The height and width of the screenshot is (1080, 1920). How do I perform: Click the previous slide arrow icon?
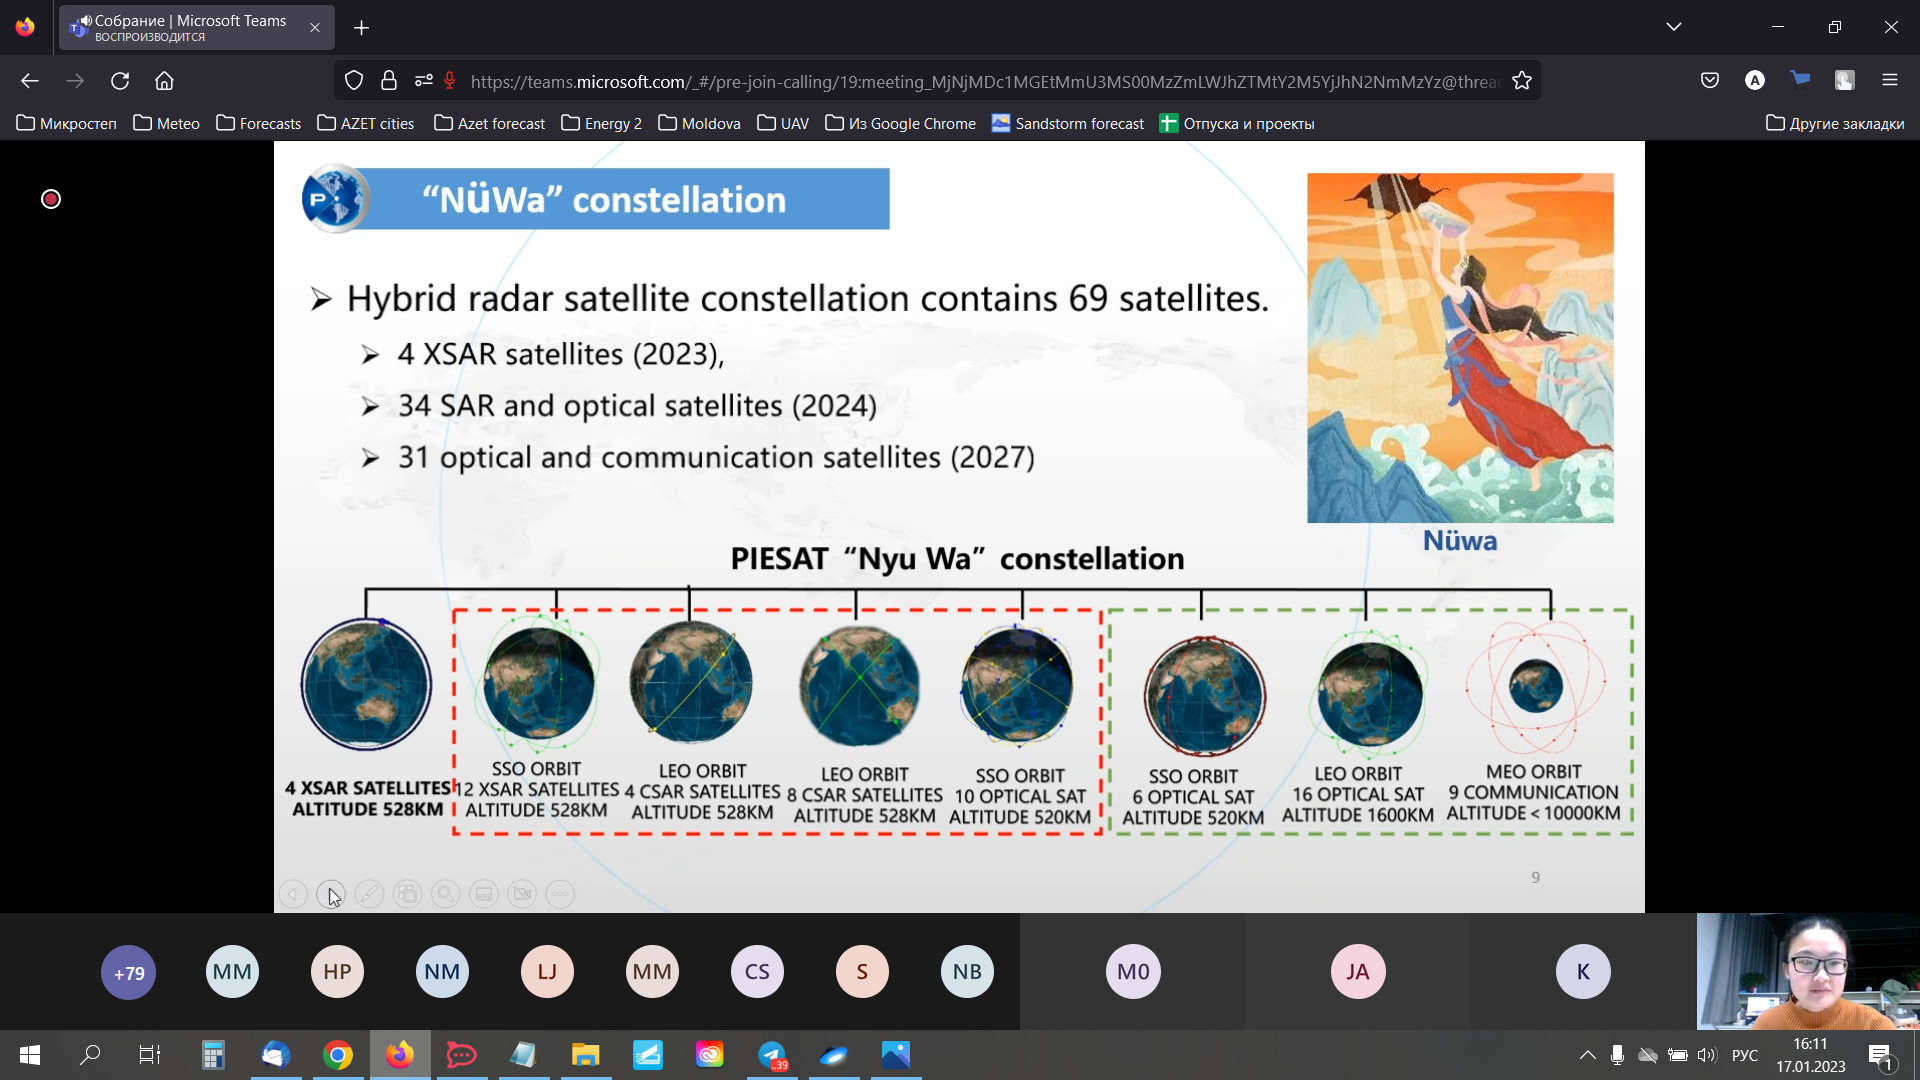coord(293,894)
